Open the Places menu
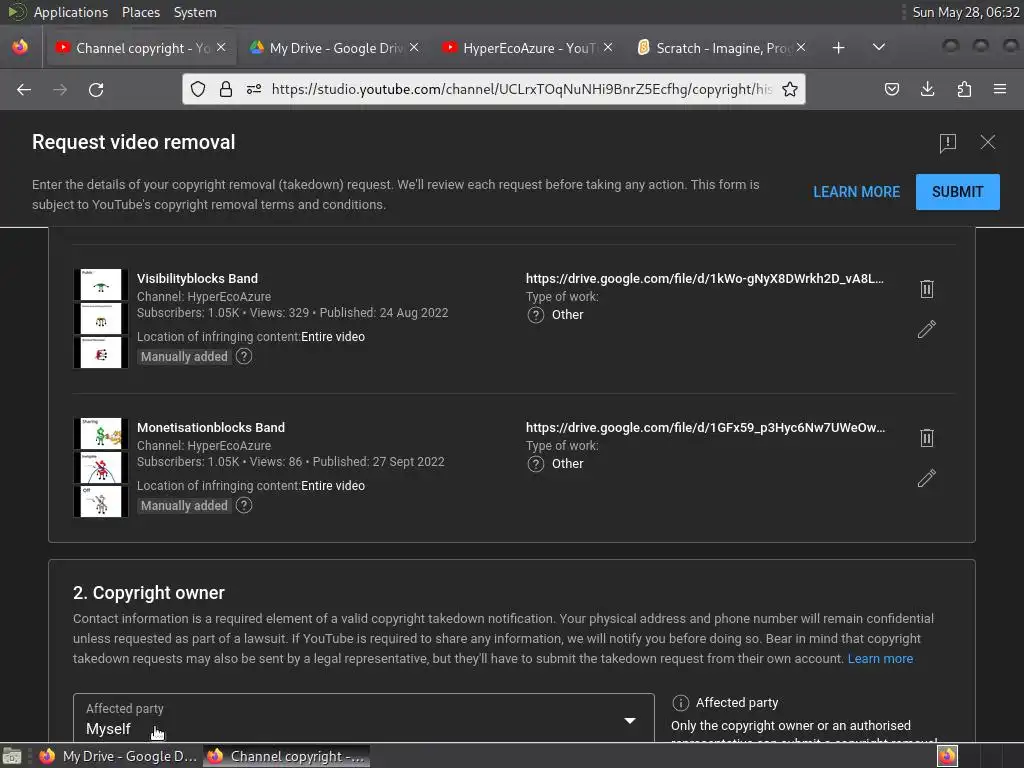The width and height of the screenshot is (1024, 768). 141,12
